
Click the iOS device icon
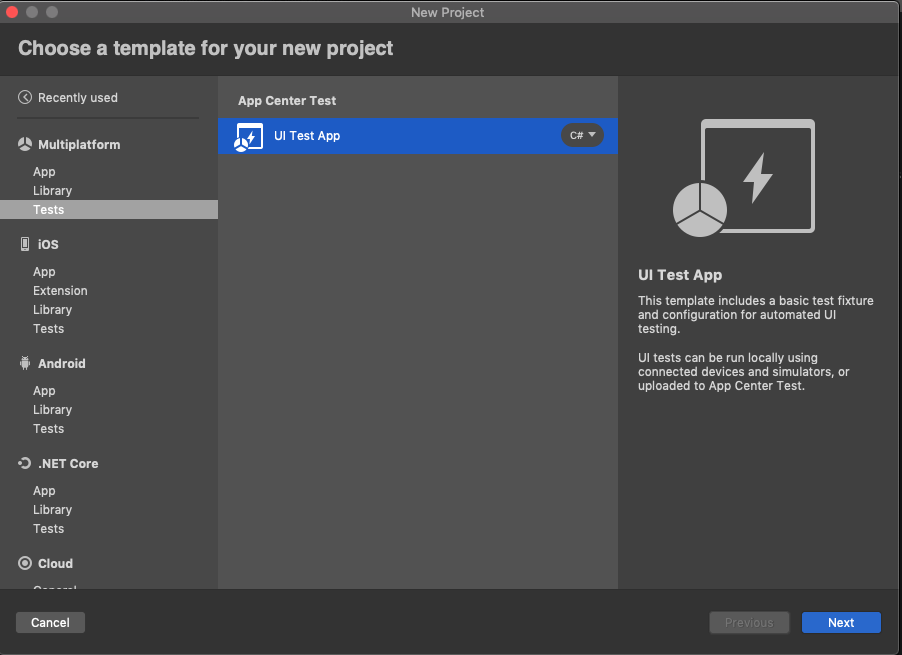[x=24, y=243]
